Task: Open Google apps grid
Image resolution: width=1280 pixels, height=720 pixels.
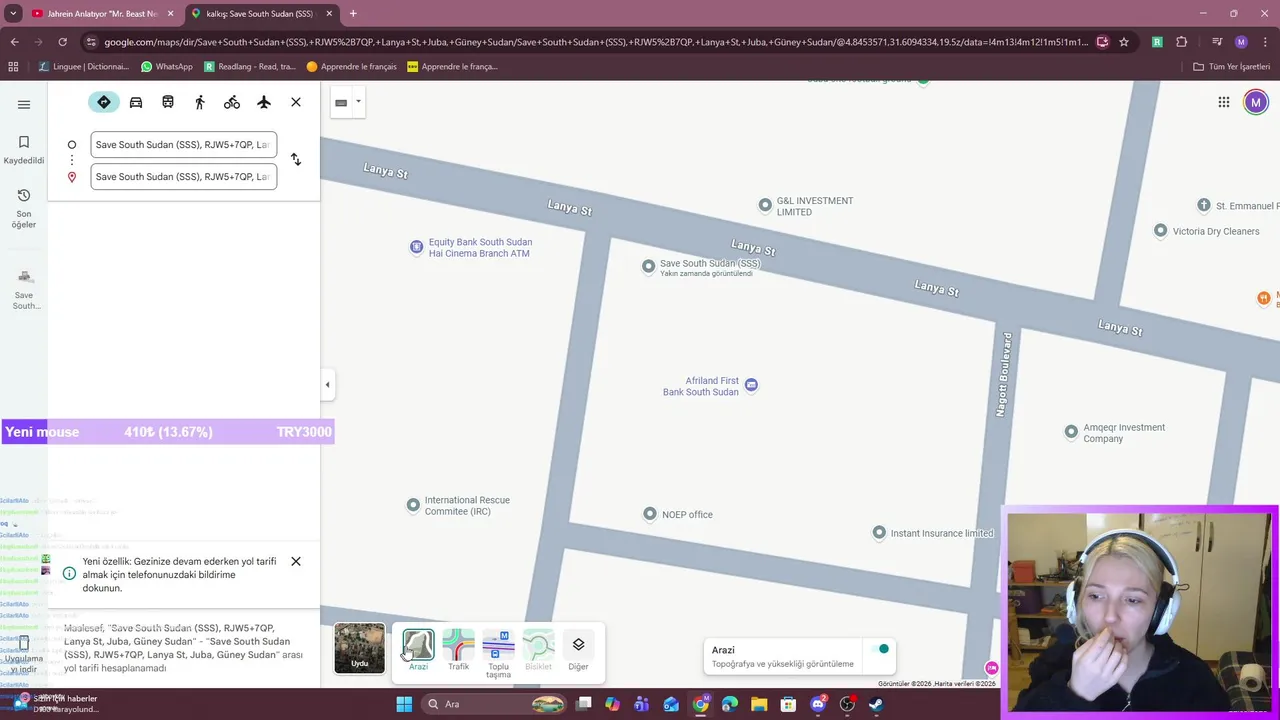Action: point(1223,102)
